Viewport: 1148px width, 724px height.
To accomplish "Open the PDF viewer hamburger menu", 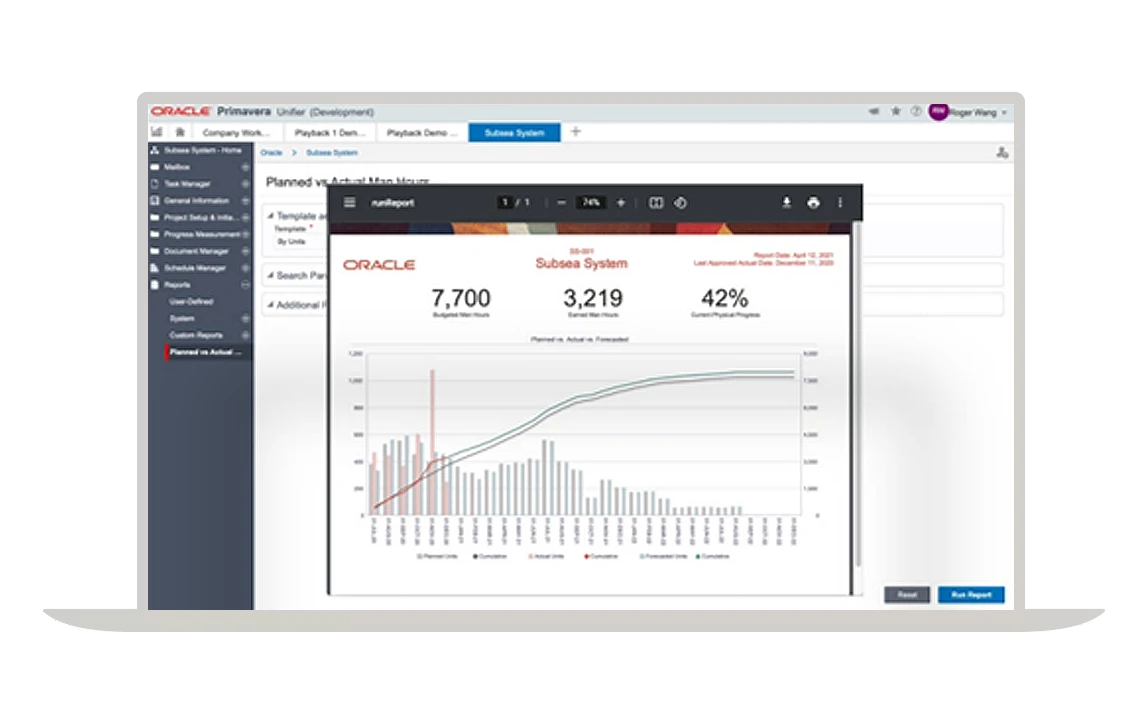I will [349, 203].
